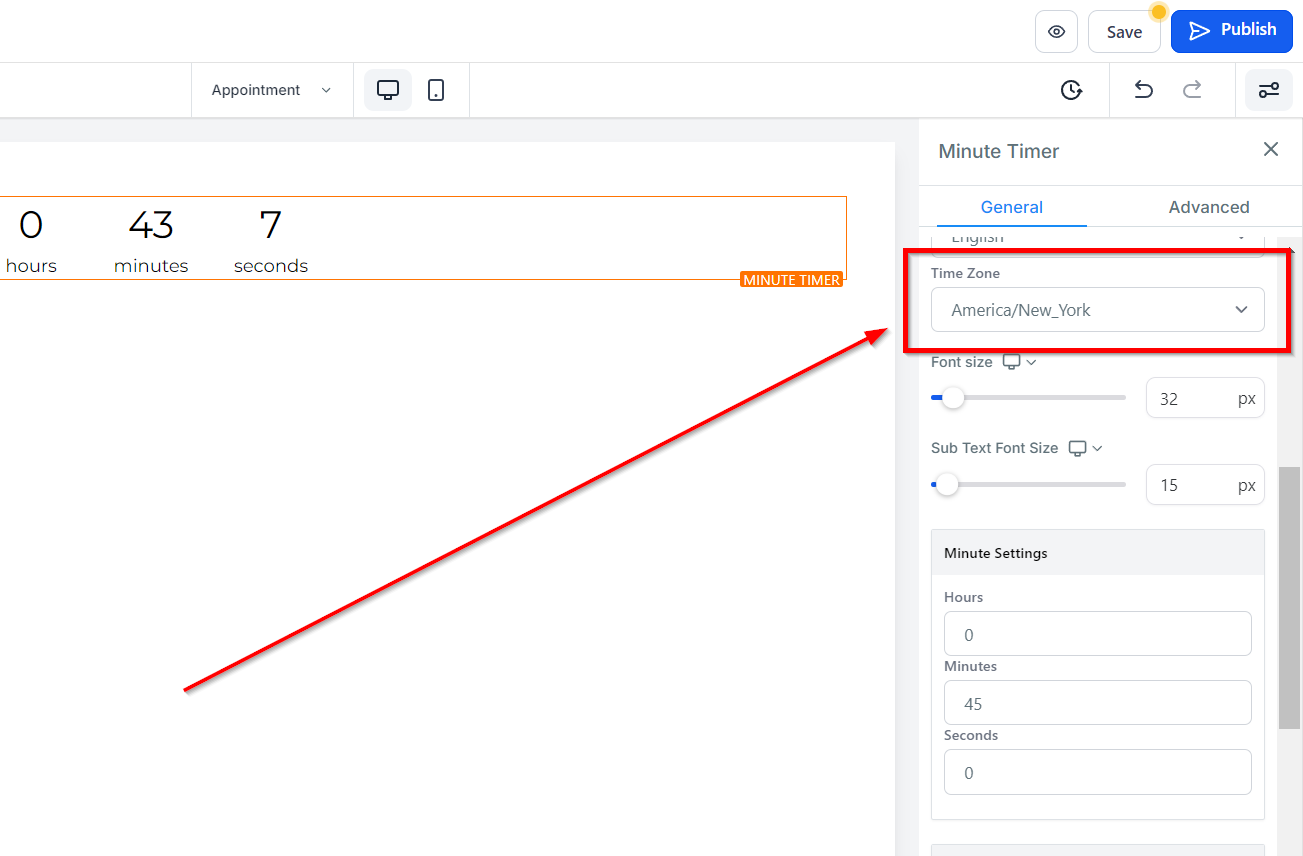1303x856 pixels.
Task: Open version history clock icon
Action: point(1071,90)
